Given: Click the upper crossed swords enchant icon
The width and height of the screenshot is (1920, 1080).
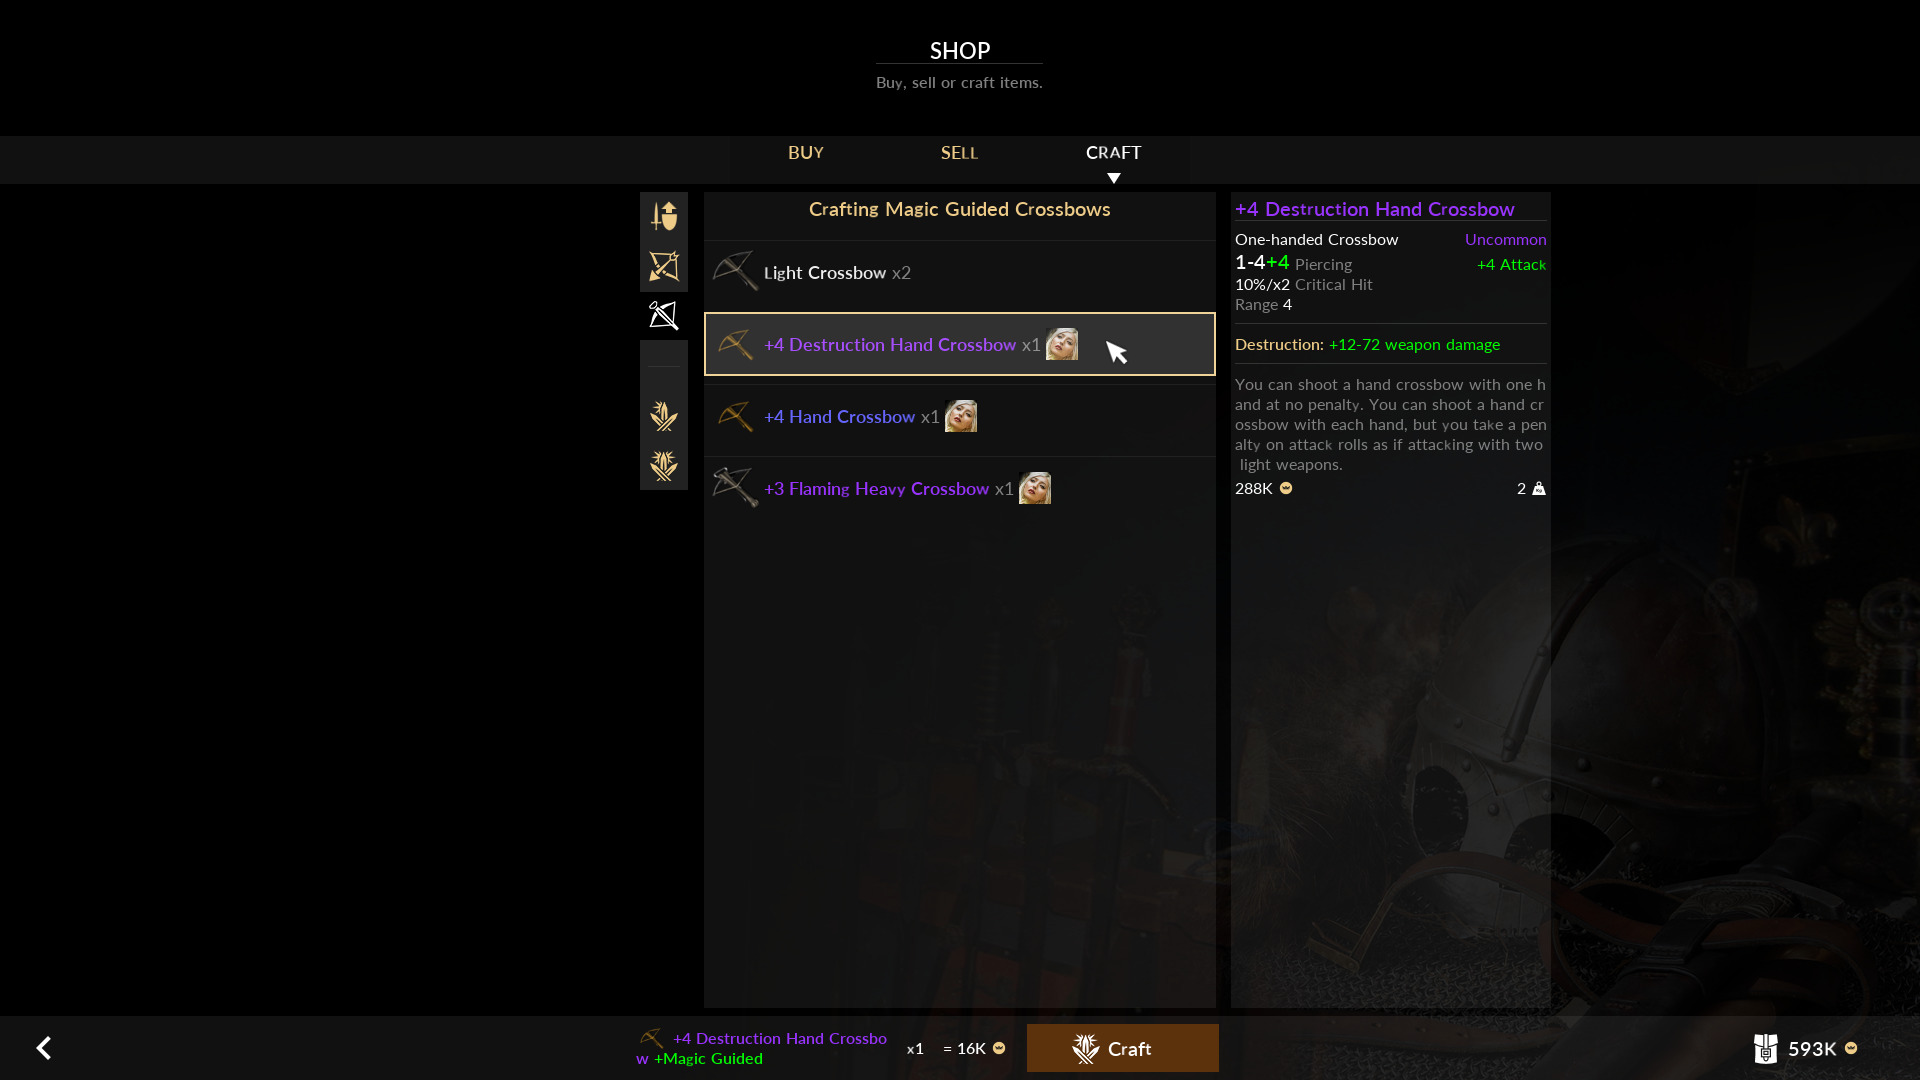Looking at the screenshot, I should 664,416.
